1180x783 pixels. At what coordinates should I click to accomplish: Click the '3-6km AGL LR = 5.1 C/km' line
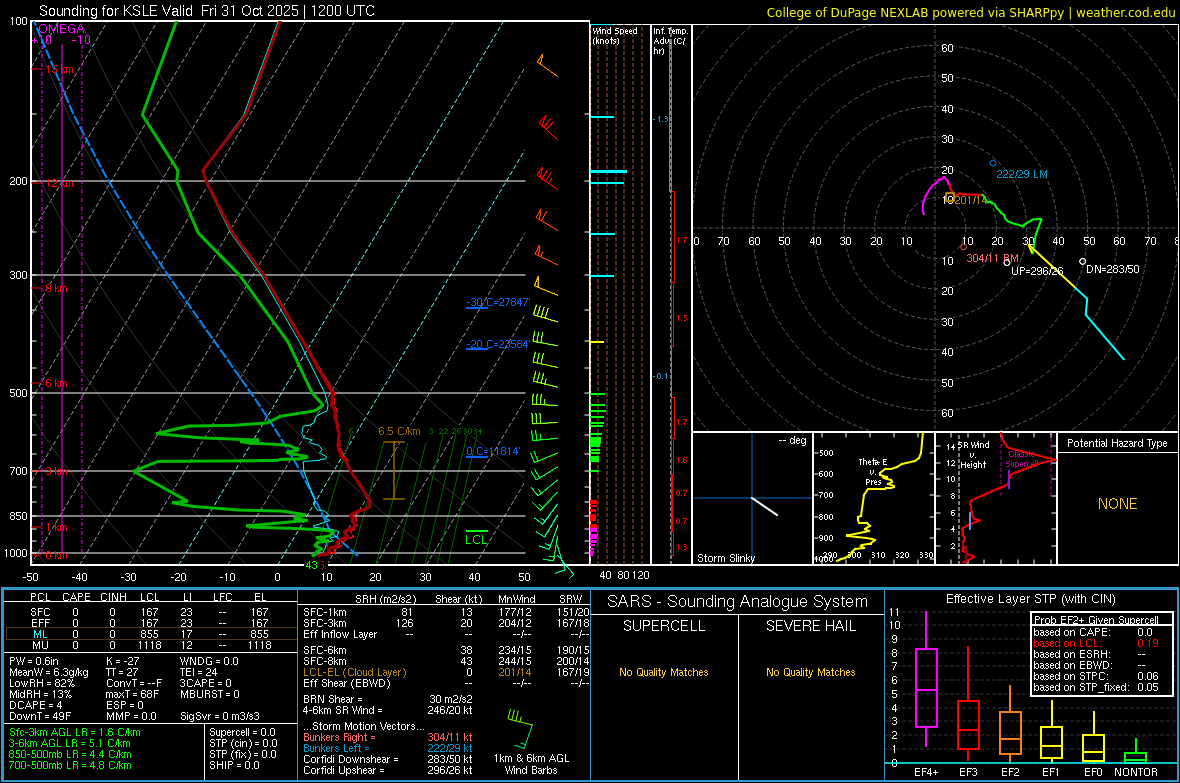point(71,743)
